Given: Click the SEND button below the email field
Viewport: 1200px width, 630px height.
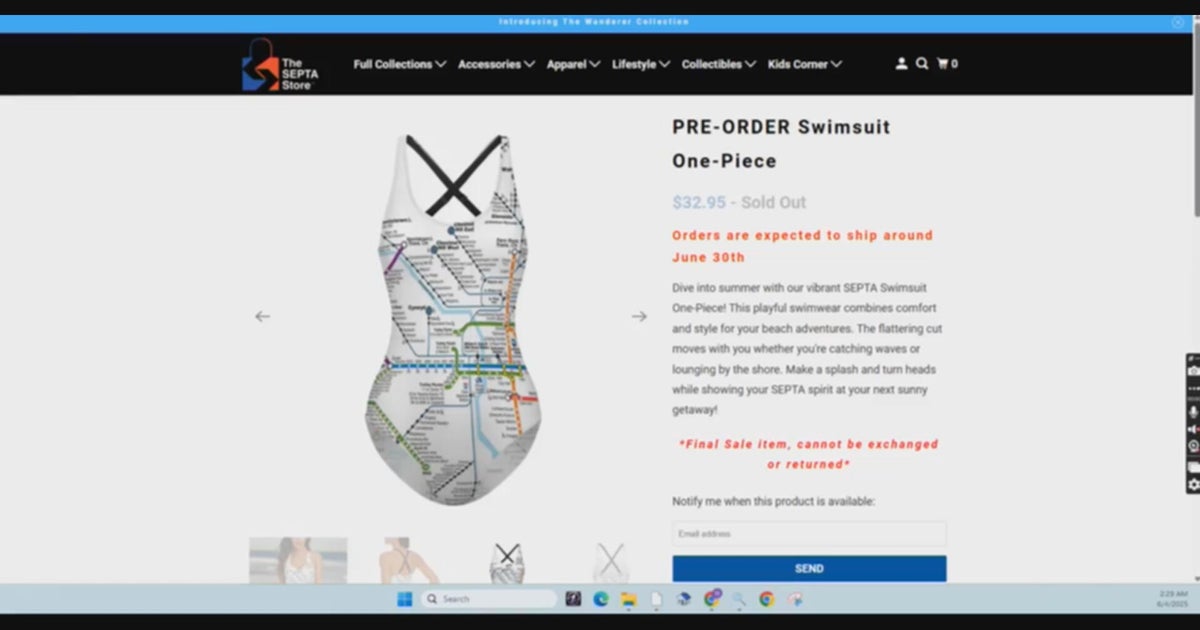Looking at the screenshot, I should (x=808, y=568).
